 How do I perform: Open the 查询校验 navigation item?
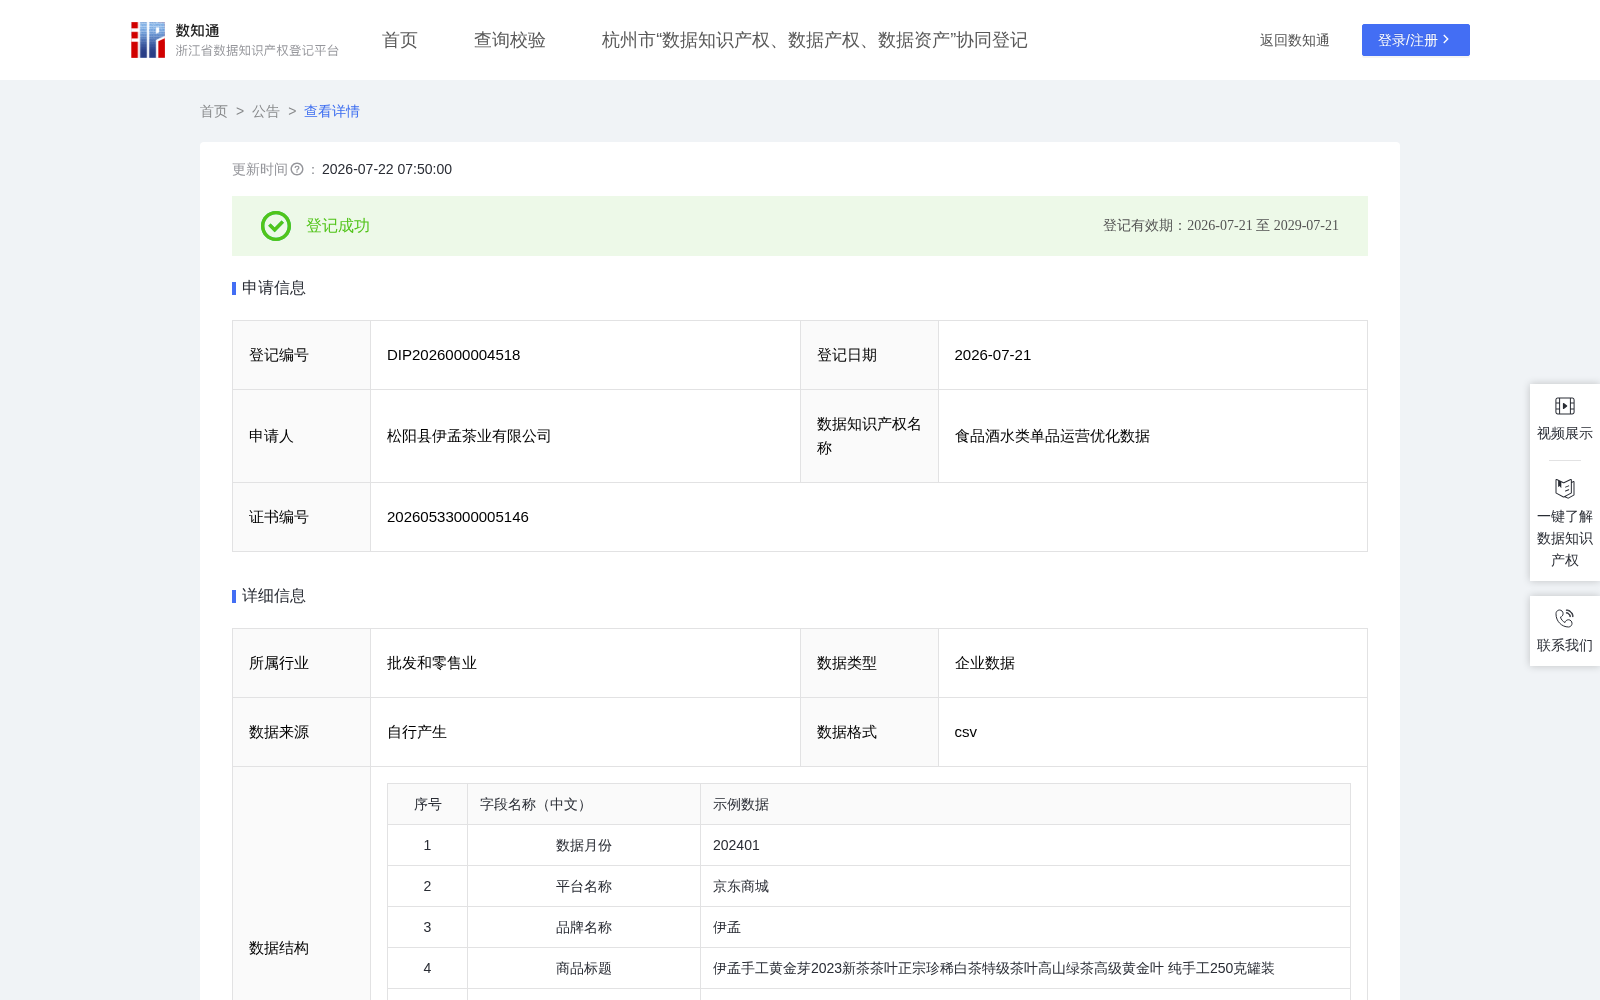510,40
